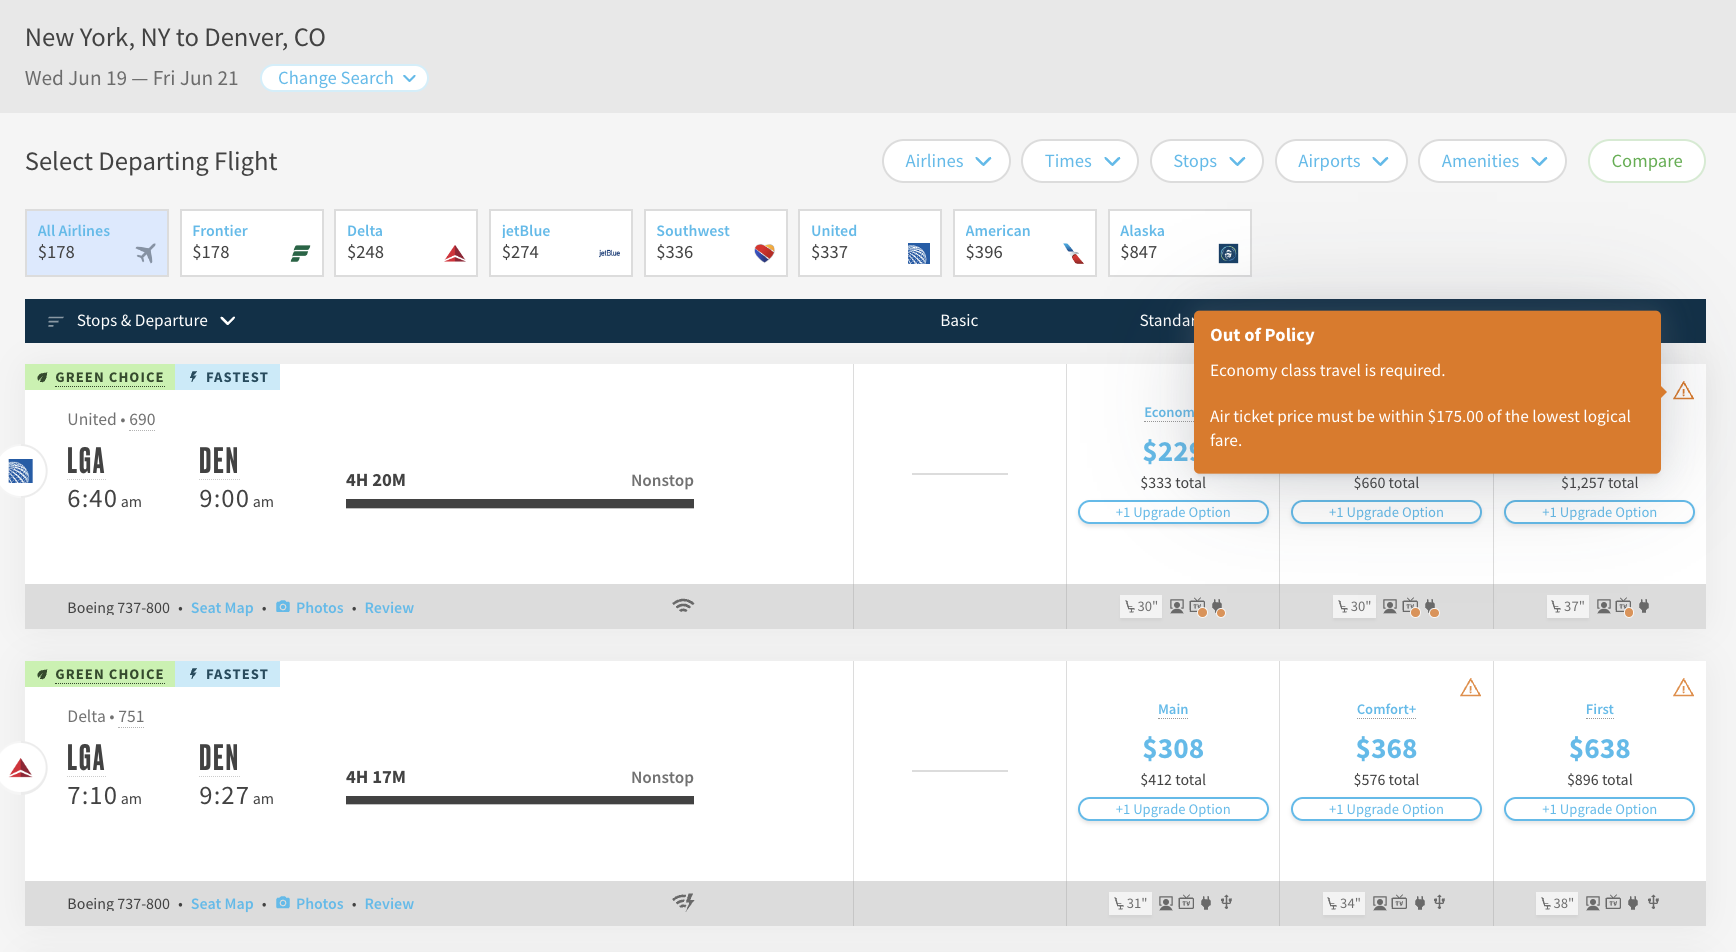1736x952 pixels.
Task: Click the Wi-Fi icon on United 690
Action: [x=683, y=606]
